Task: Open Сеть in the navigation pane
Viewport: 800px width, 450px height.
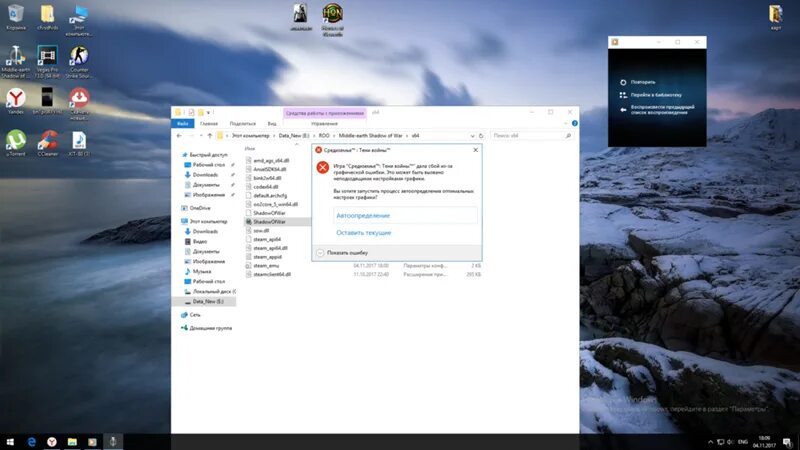Action: click(x=191, y=315)
